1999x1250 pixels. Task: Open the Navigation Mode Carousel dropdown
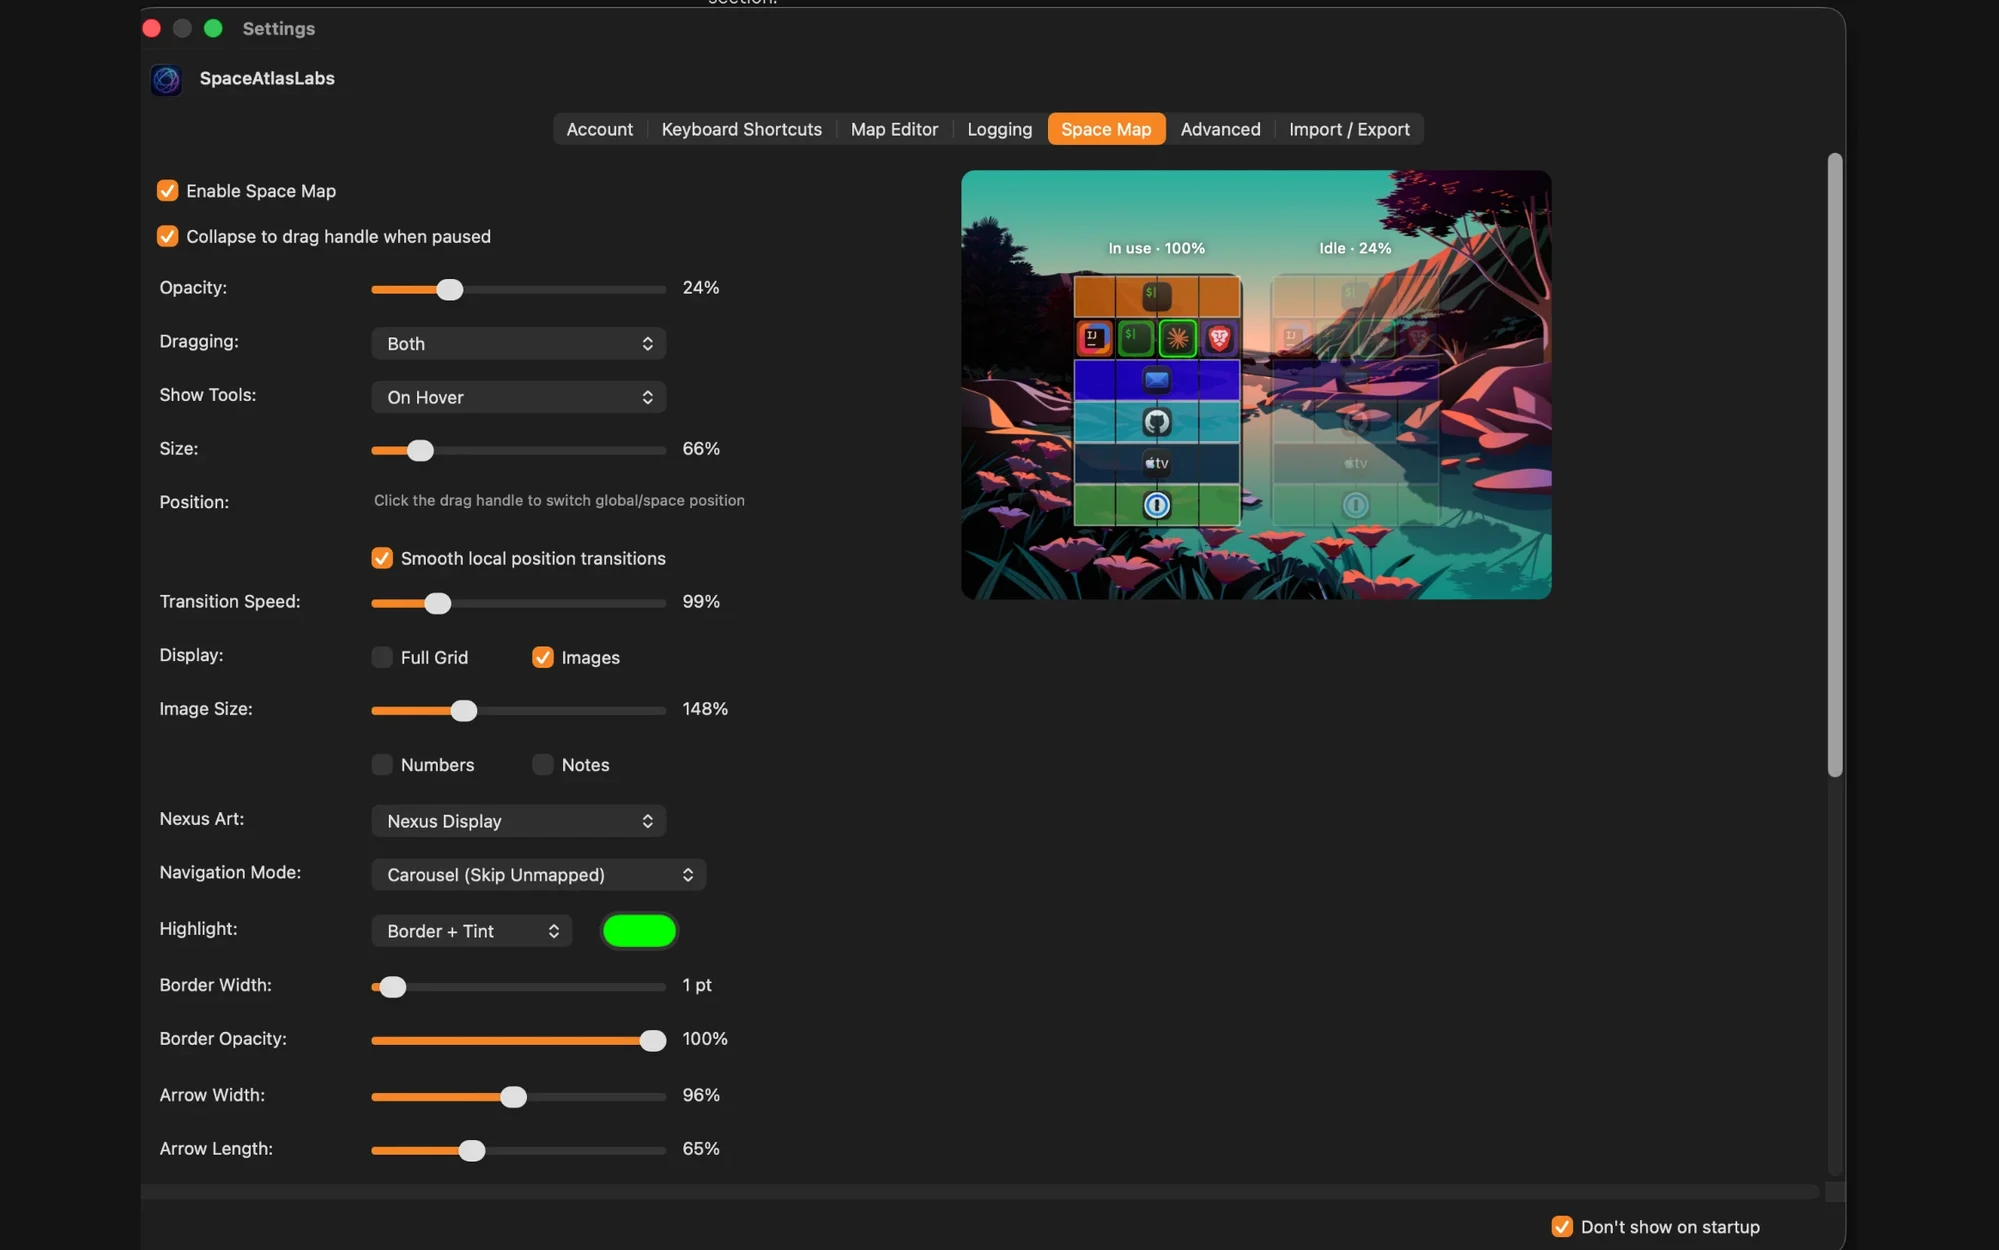(x=538, y=875)
